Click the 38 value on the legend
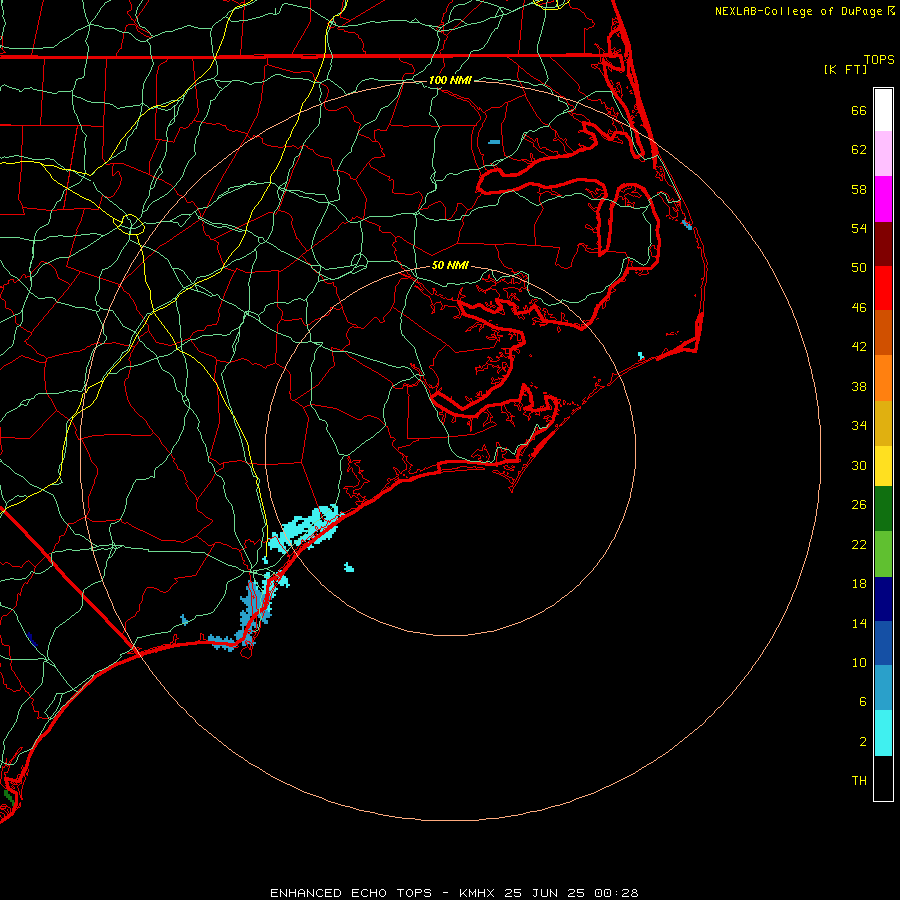900x900 pixels. (859, 386)
